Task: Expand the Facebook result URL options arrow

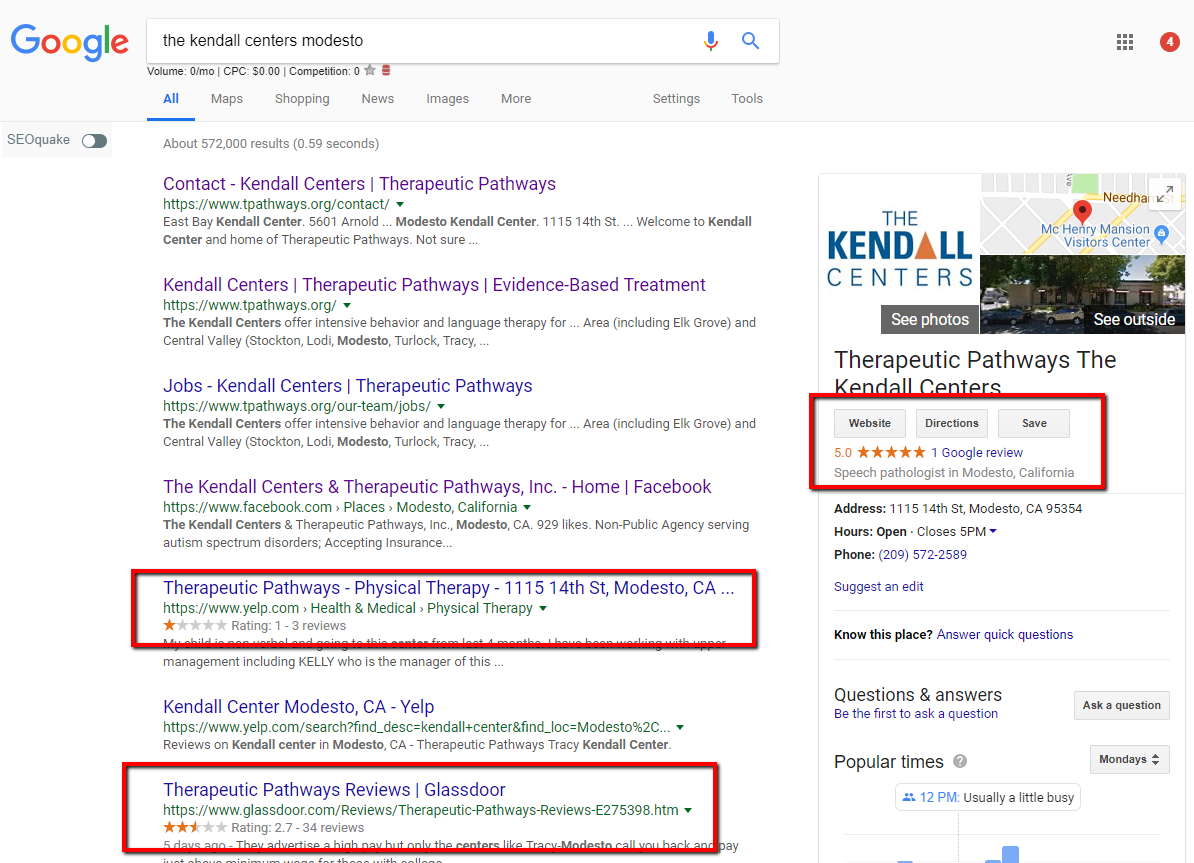Action: [527, 507]
